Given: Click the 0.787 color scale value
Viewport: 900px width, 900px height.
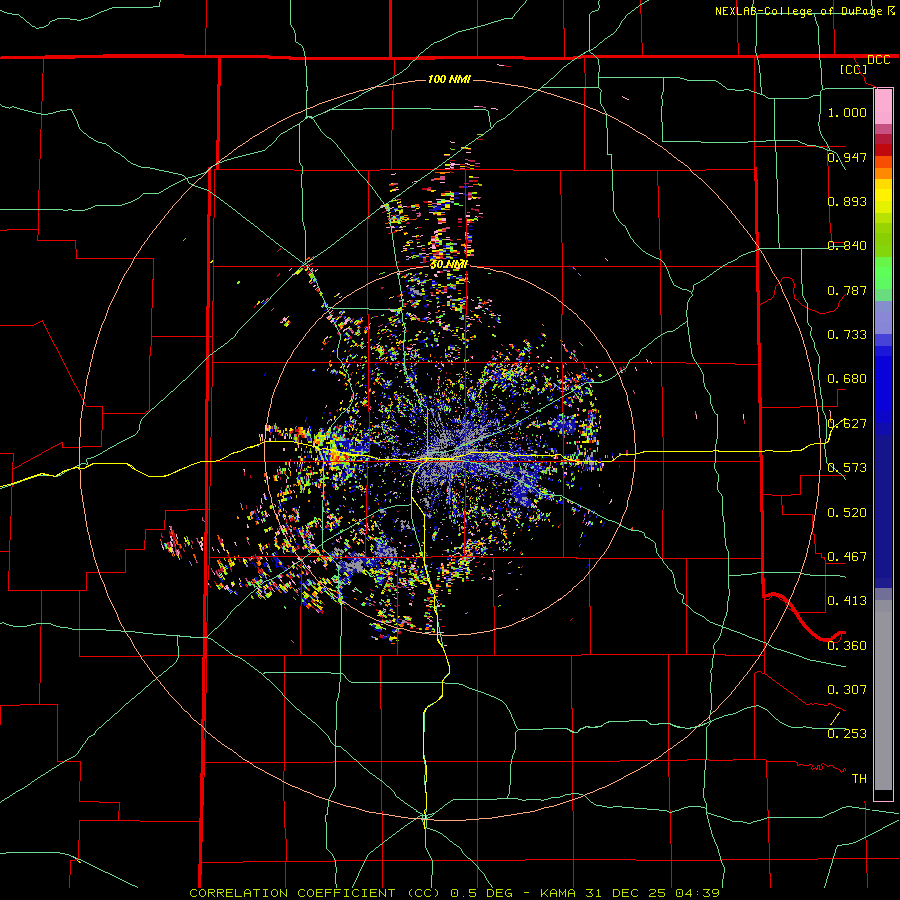Looking at the screenshot, I should [x=847, y=290].
